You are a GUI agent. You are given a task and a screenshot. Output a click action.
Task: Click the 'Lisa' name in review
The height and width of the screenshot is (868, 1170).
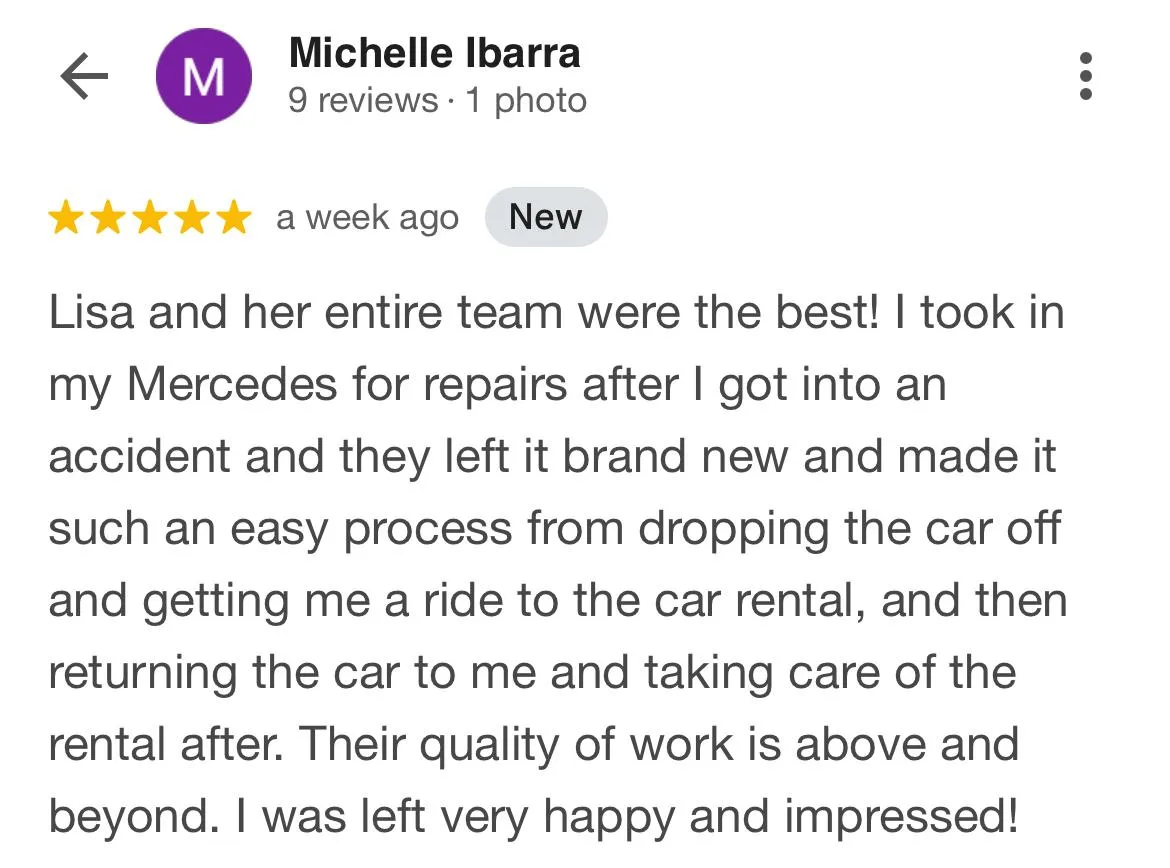tap(90, 314)
